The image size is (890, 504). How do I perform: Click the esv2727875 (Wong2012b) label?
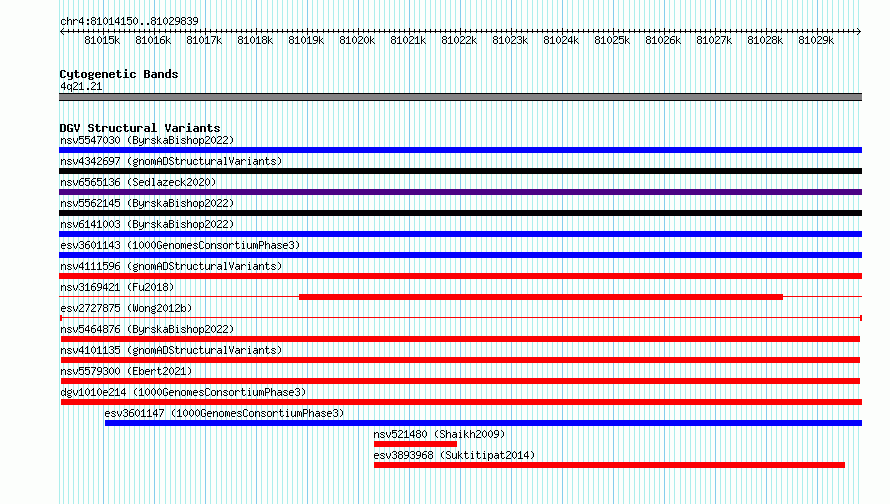pyautogui.click(x=126, y=308)
